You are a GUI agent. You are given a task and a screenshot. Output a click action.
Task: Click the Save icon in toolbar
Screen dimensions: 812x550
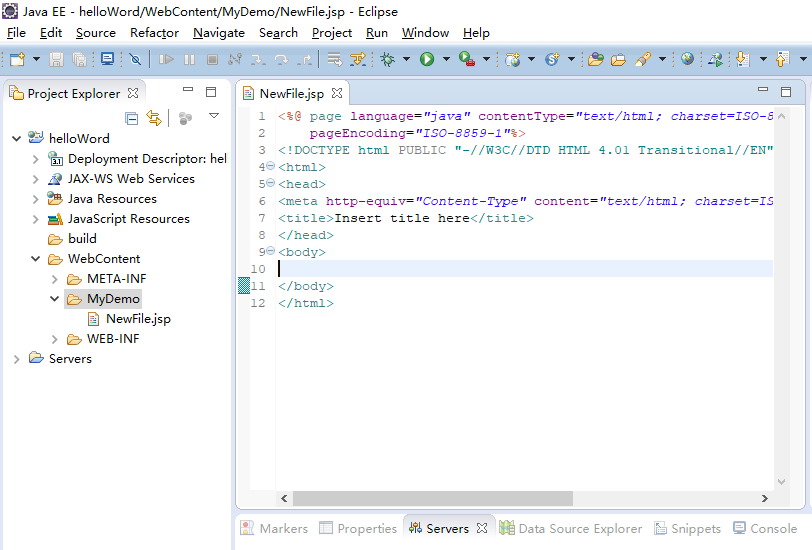(57, 60)
